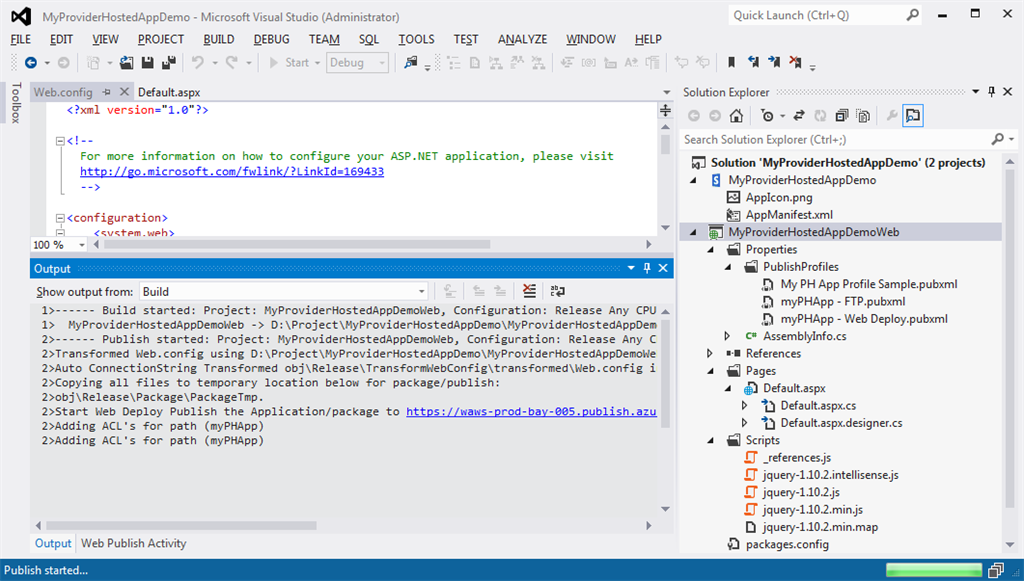1024x581 pixels.
Task: Toggle Preview Selected Items in Solution Explorer
Action: [912, 116]
